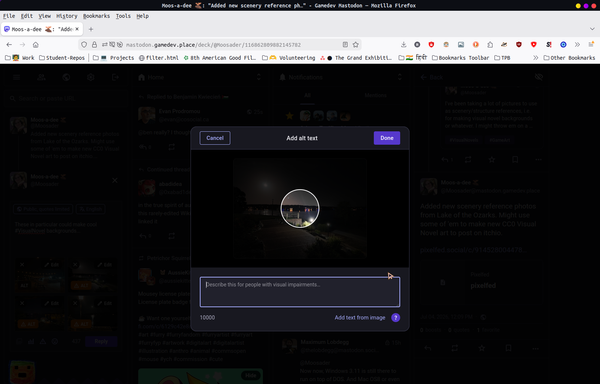Click the dimmed Home column header
Image resolution: width=600 pixels, height=384 pixels.
pos(200,77)
